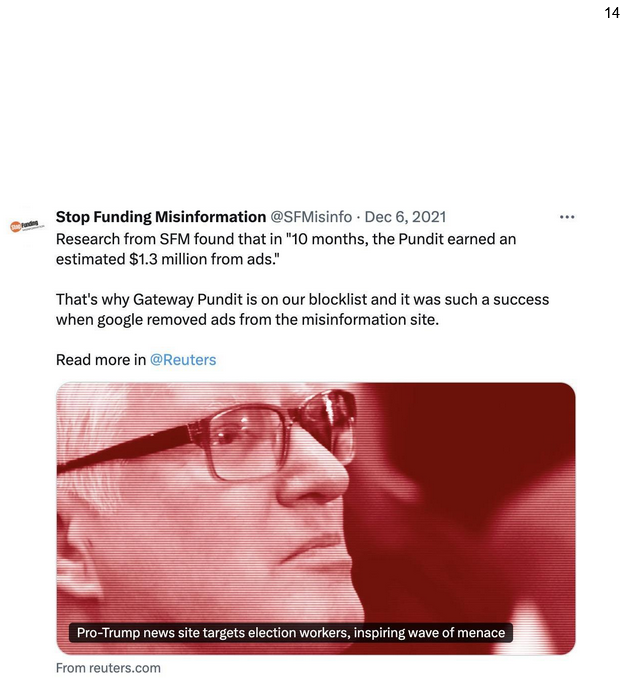The image size is (635, 685).
Task: Click the eyeglasses lens in the card photo
Action: click(247, 441)
